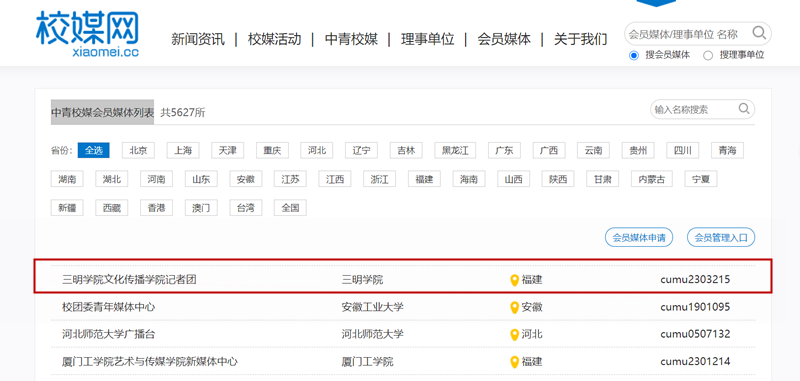Filter by 浙江 province
Image resolution: width=800 pixels, height=381 pixels.
(x=380, y=179)
